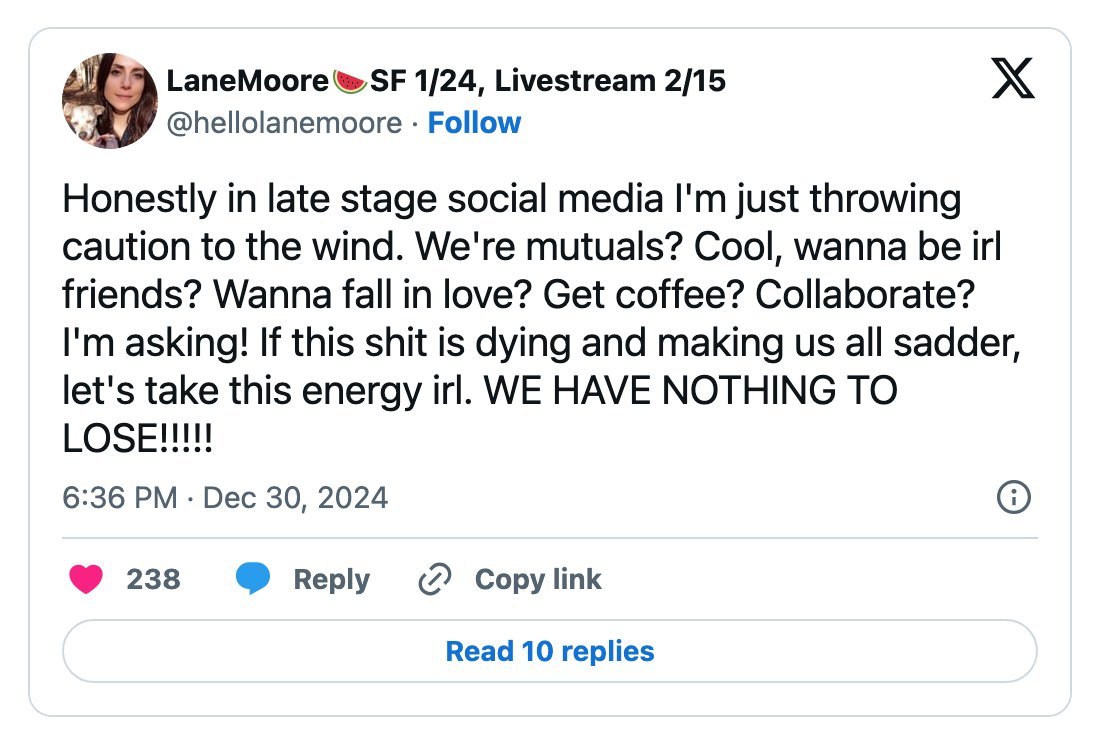Open the tweet info circle icon

click(1014, 497)
